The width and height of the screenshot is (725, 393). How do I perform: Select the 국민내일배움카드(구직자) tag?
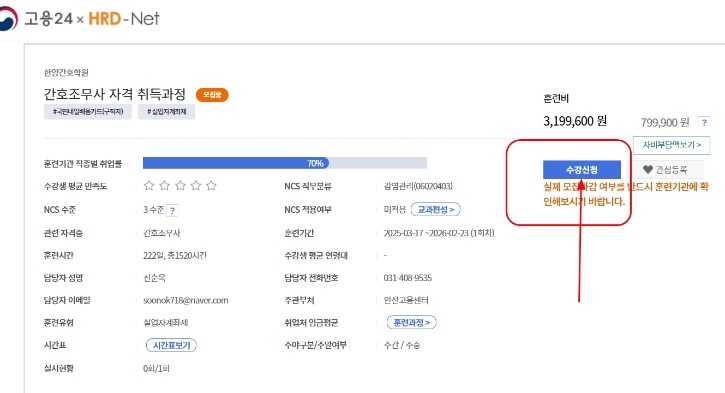[88, 111]
